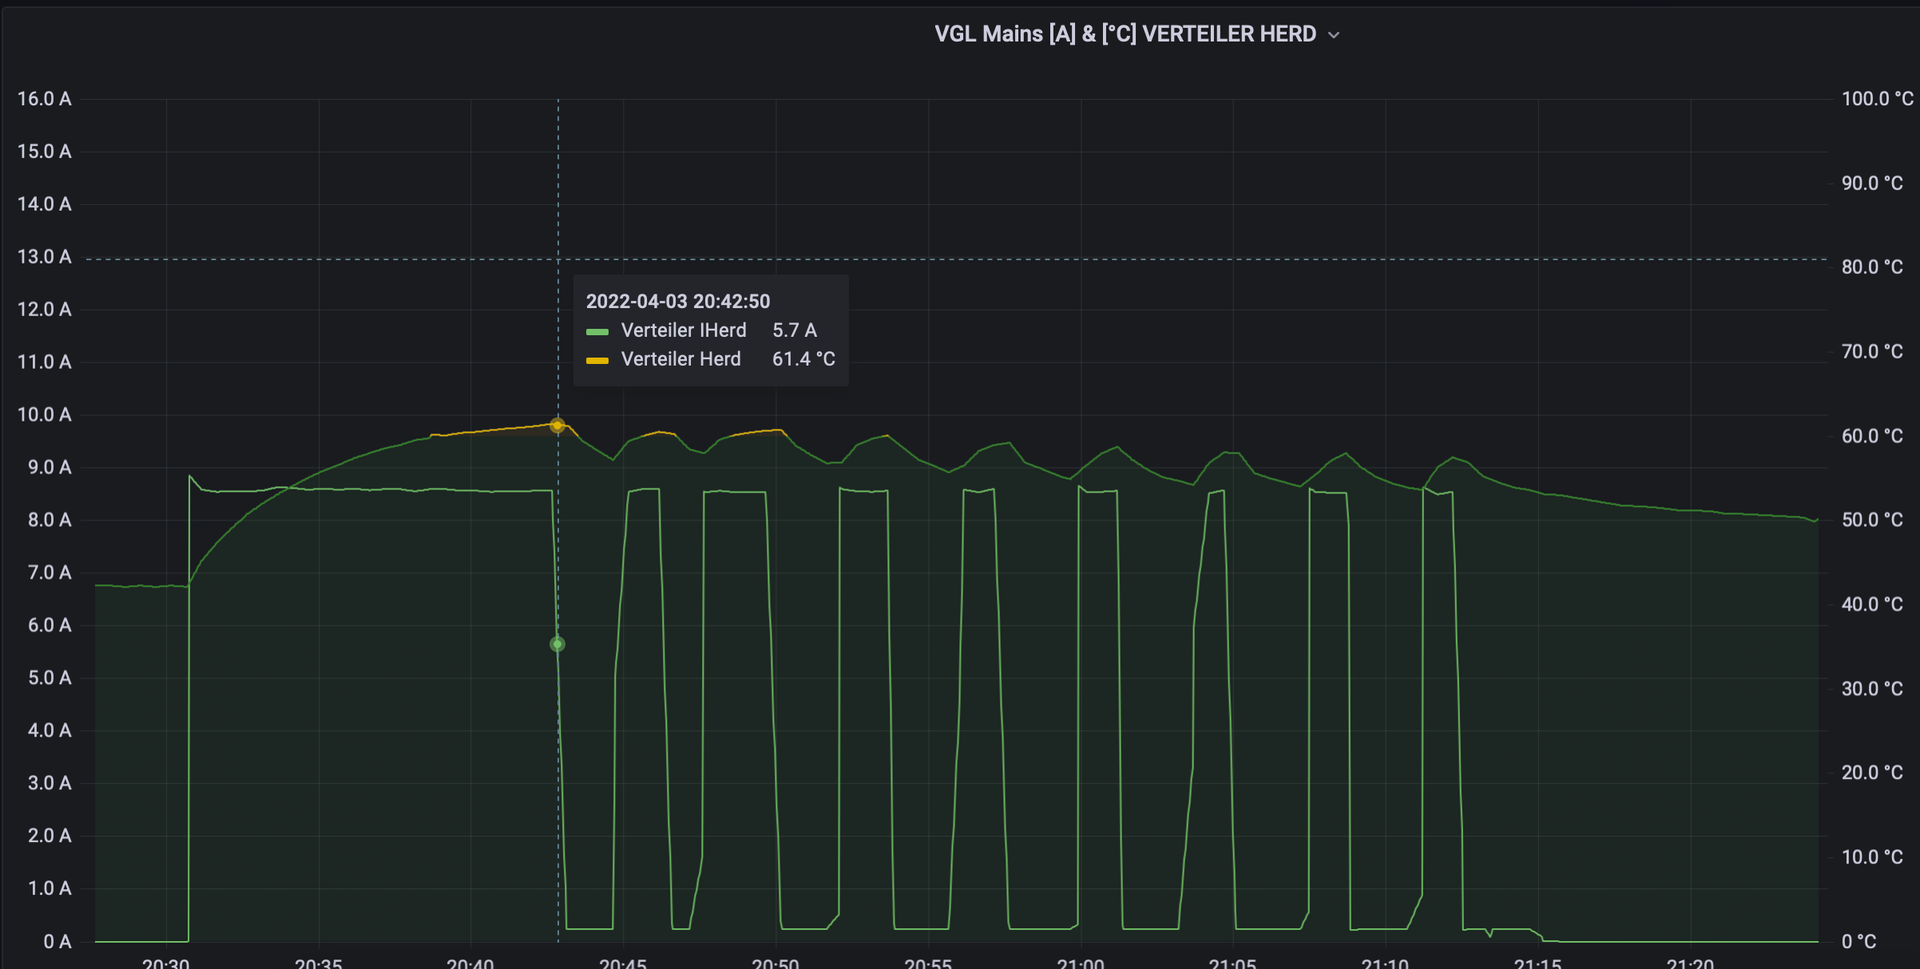The width and height of the screenshot is (1920, 969).
Task: Click the 80.0 °C right axis label
Action: 1872,267
